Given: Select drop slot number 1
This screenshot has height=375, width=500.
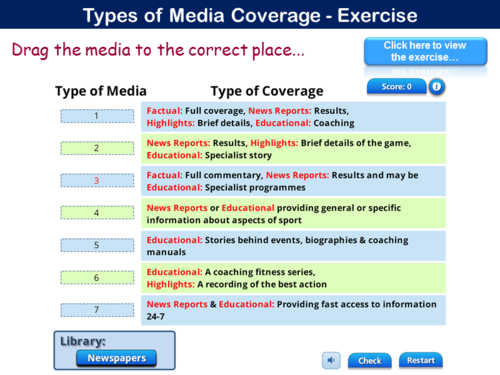Looking at the screenshot, I should [x=97, y=116].
